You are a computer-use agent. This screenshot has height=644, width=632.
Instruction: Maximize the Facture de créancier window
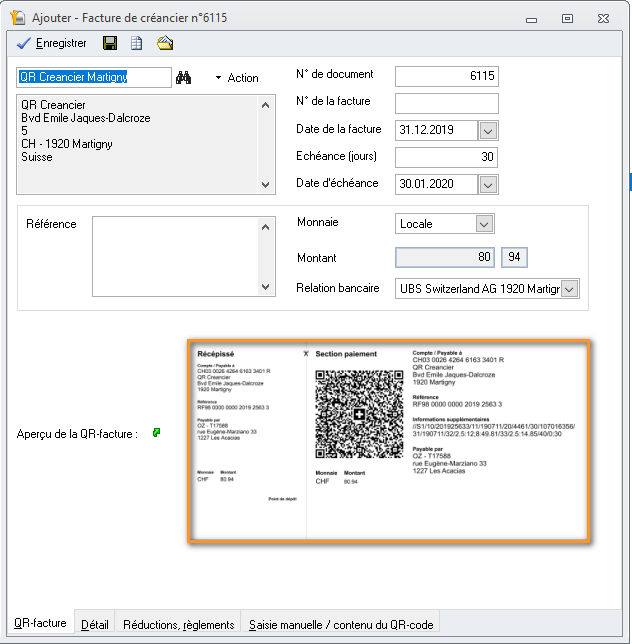pyautogui.click(x=567, y=18)
